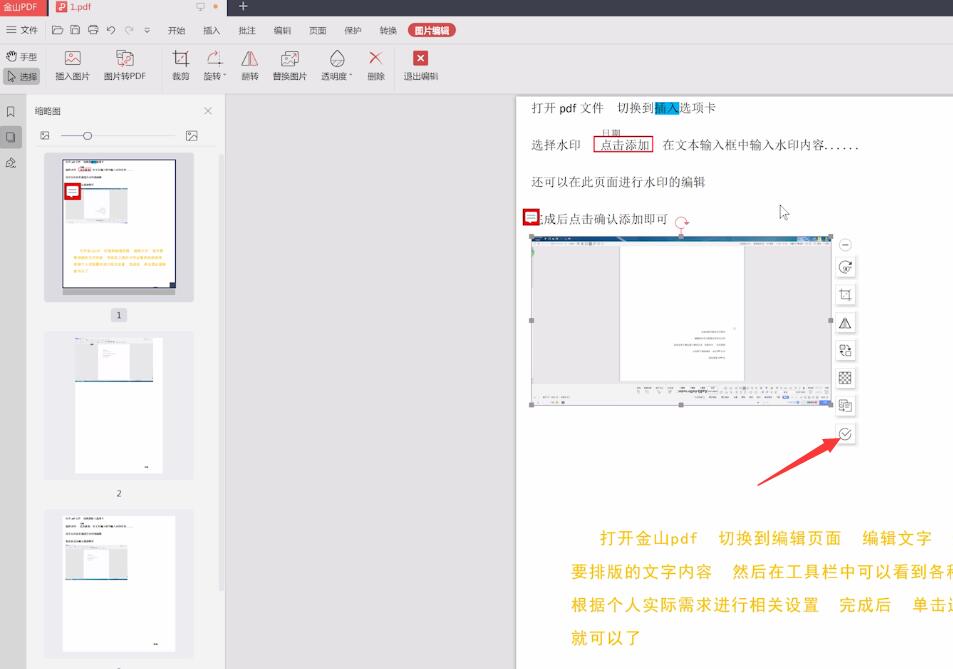
Task: Activate the 手型 hand tool
Action: click(22, 57)
